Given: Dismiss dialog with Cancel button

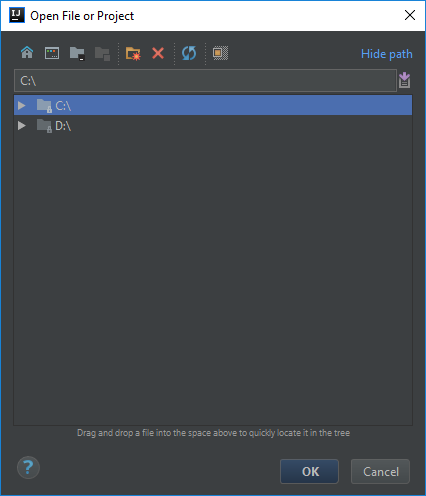Looking at the screenshot, I should click(x=380, y=471).
